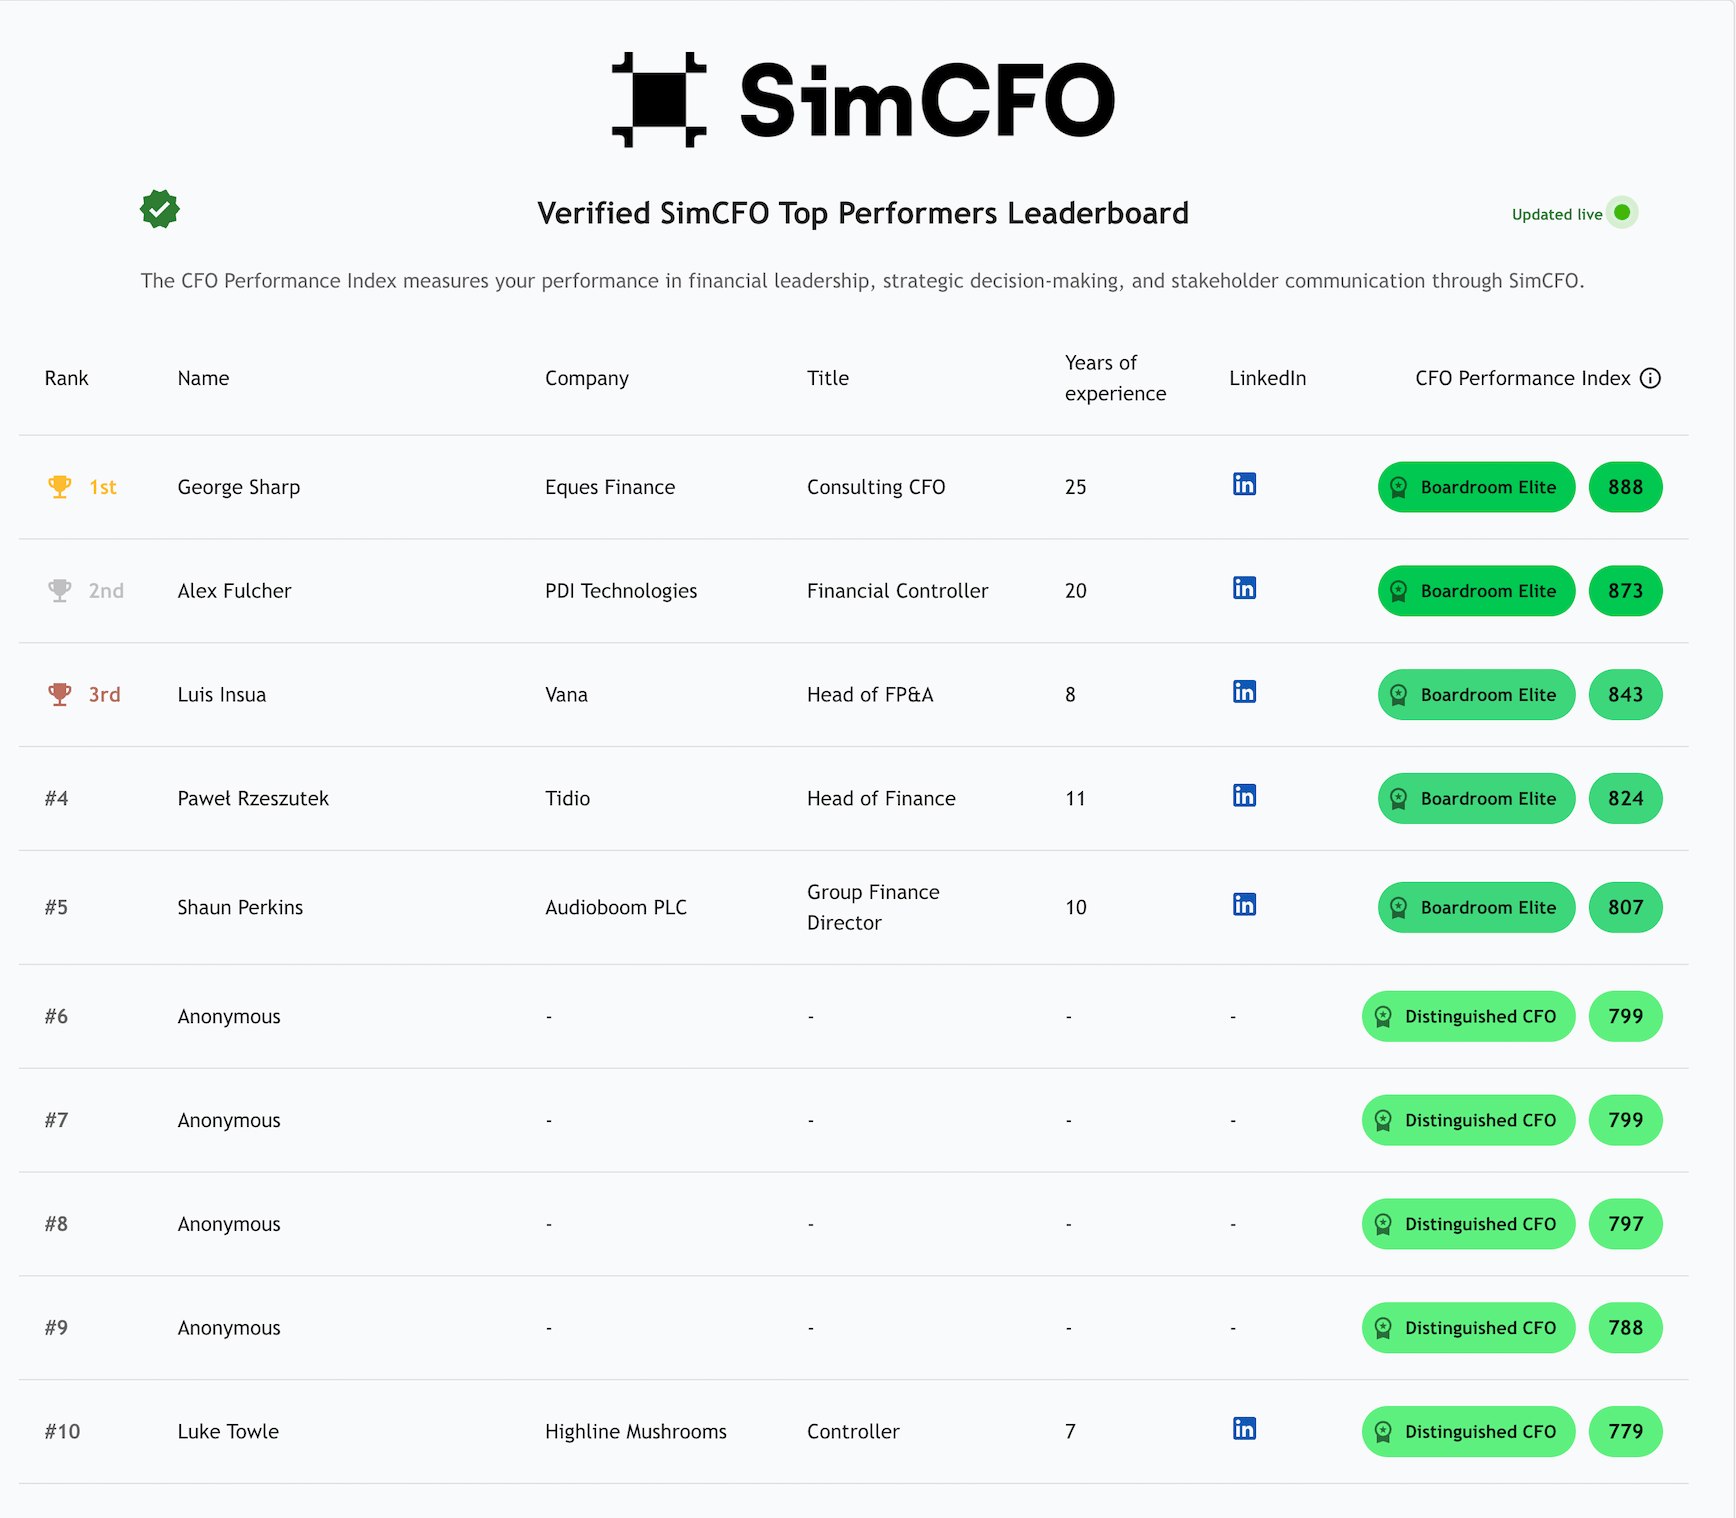This screenshot has height=1518, width=1736.
Task: Click the CFO Performance Index column header
Action: [1523, 379]
